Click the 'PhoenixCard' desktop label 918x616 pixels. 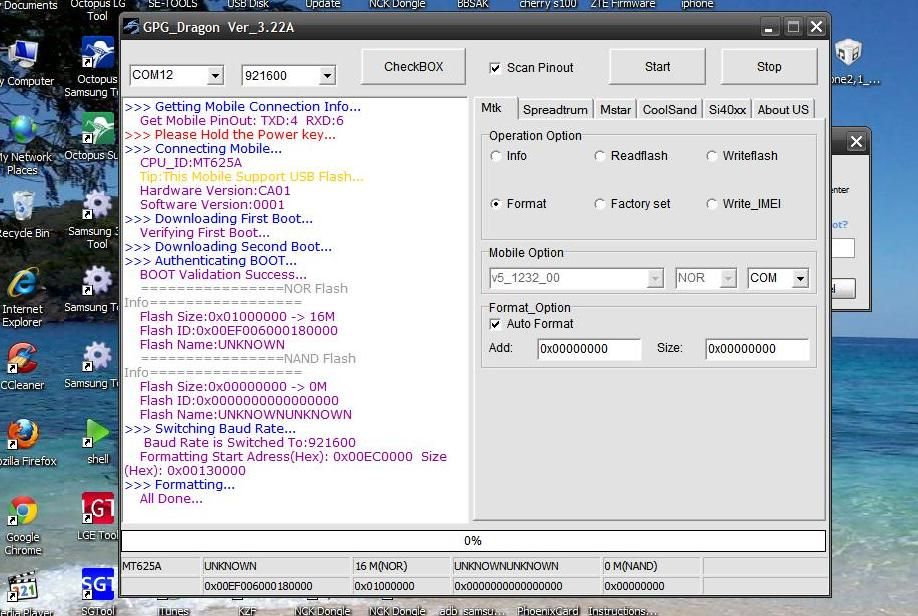547,611
